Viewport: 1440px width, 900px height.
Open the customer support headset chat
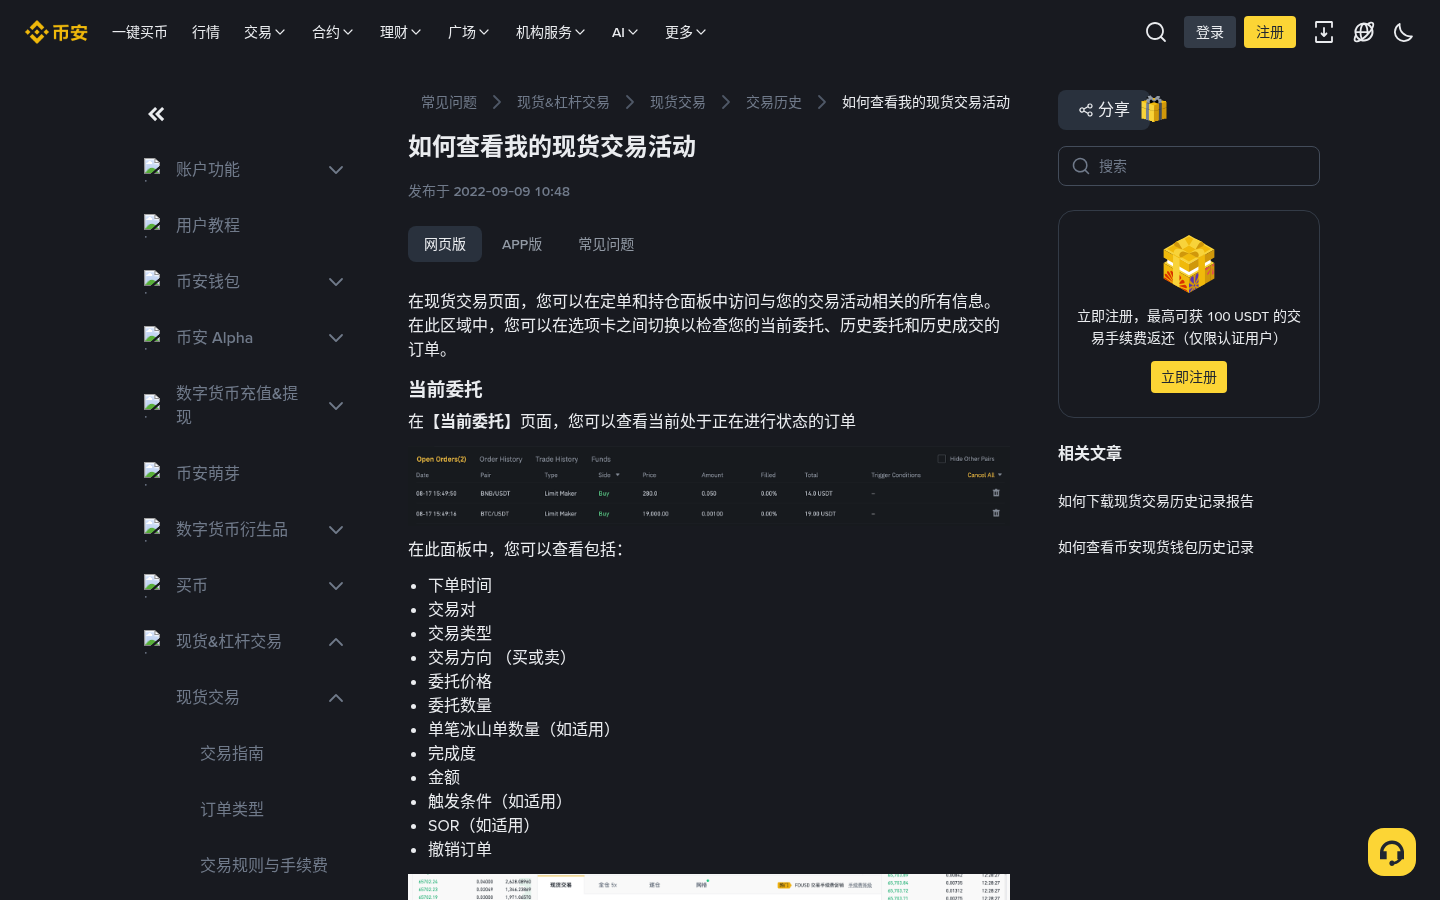point(1392,852)
